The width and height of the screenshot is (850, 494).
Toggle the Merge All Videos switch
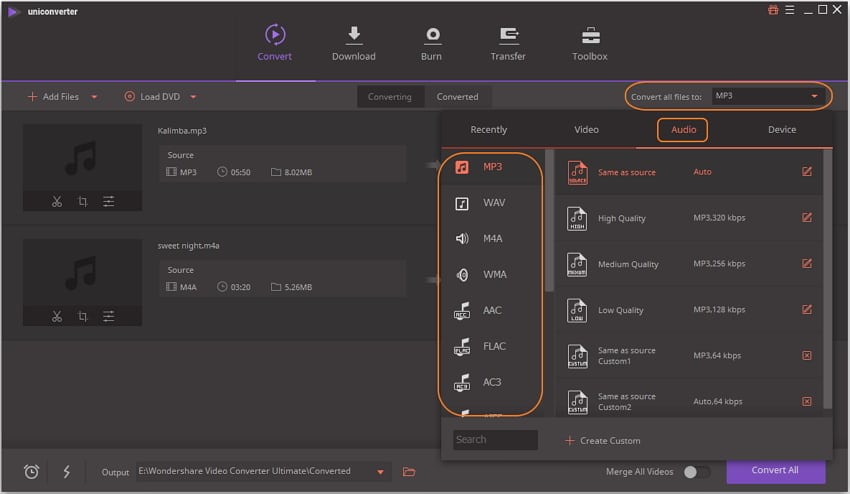[x=696, y=472]
